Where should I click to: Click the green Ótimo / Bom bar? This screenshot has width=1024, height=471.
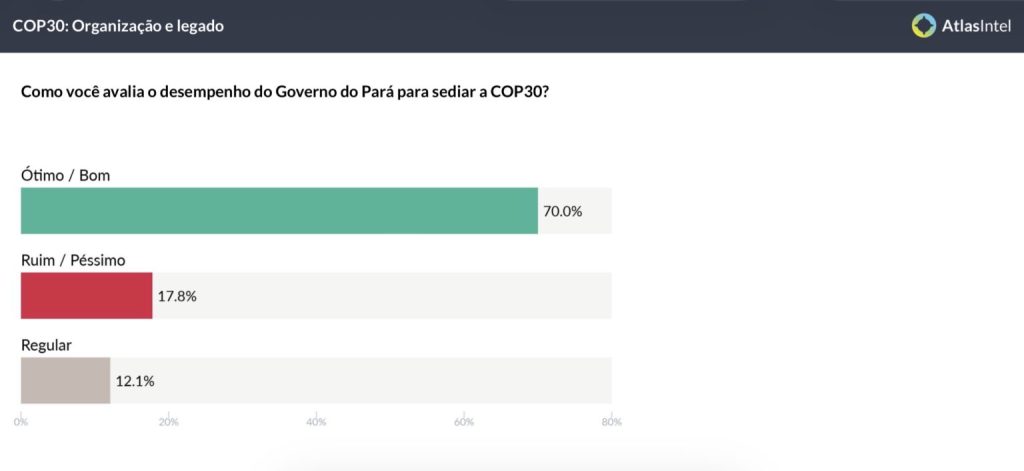click(279, 211)
